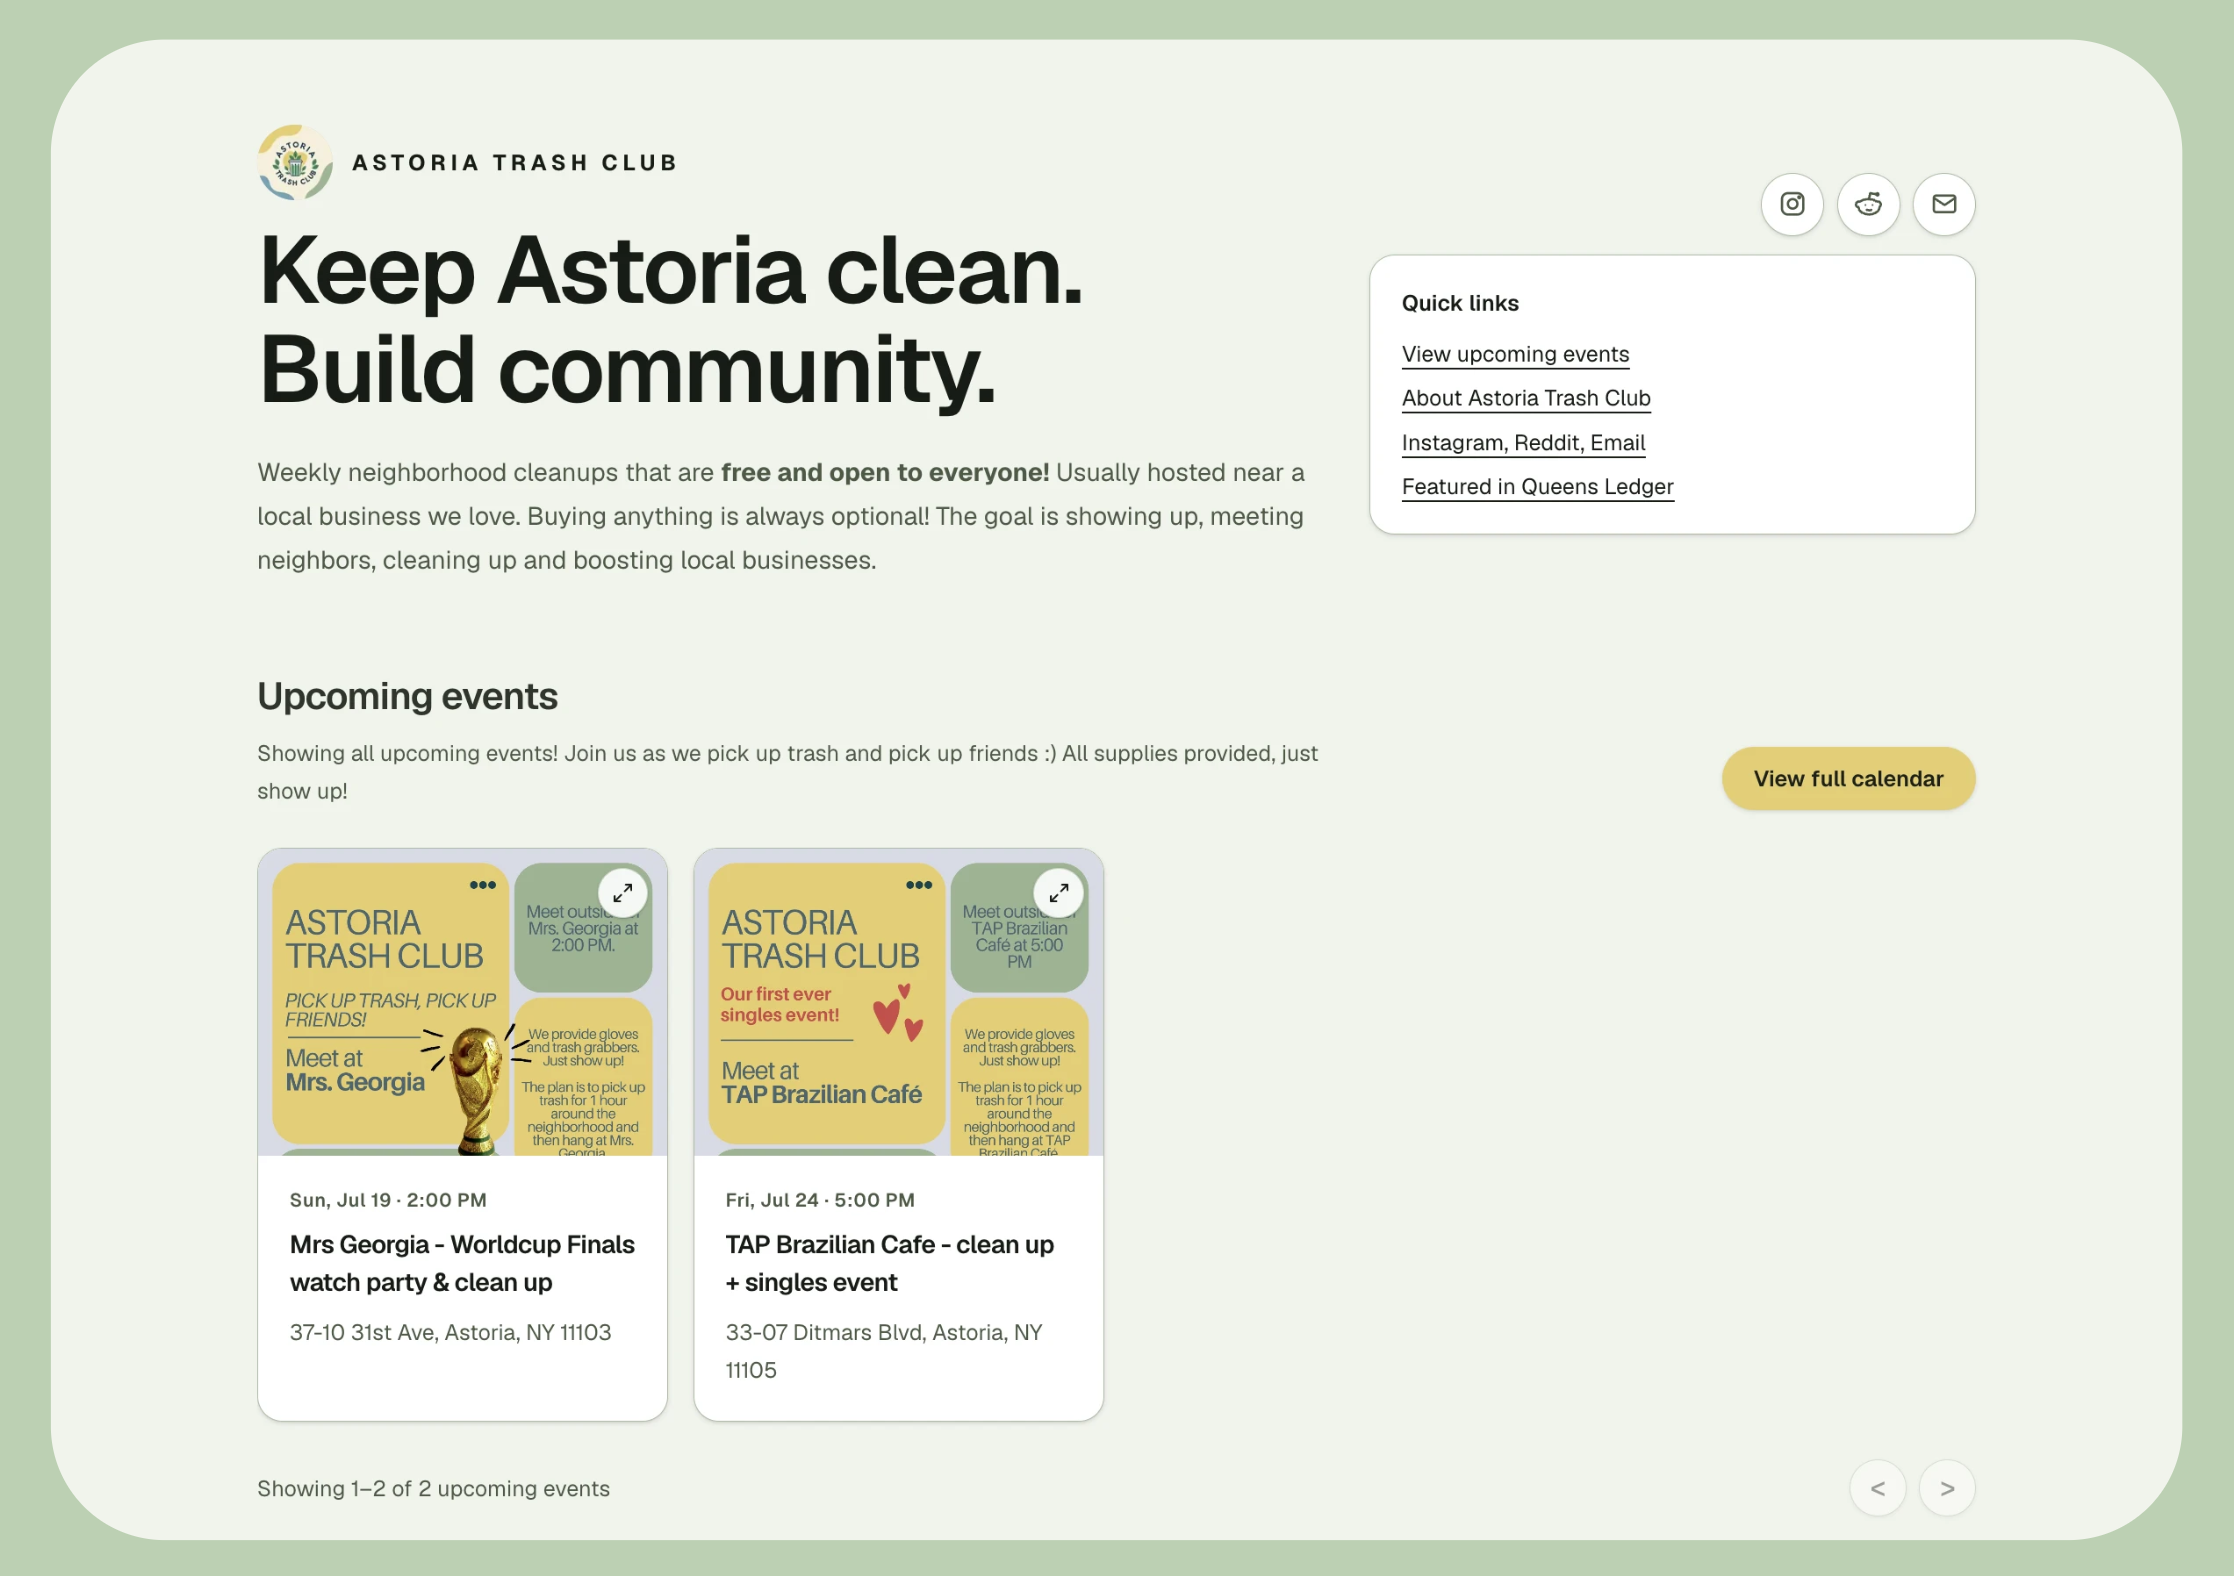This screenshot has width=2234, height=1576.
Task: Open TAP Brazilian Cafe singles event title
Action: point(890,1263)
